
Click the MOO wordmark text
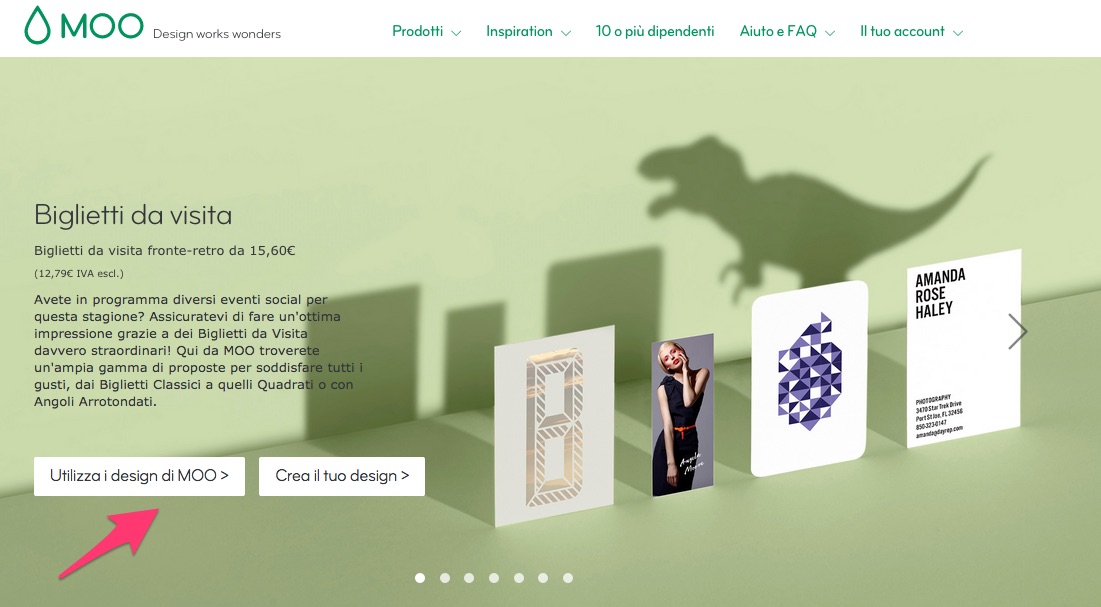click(x=102, y=26)
